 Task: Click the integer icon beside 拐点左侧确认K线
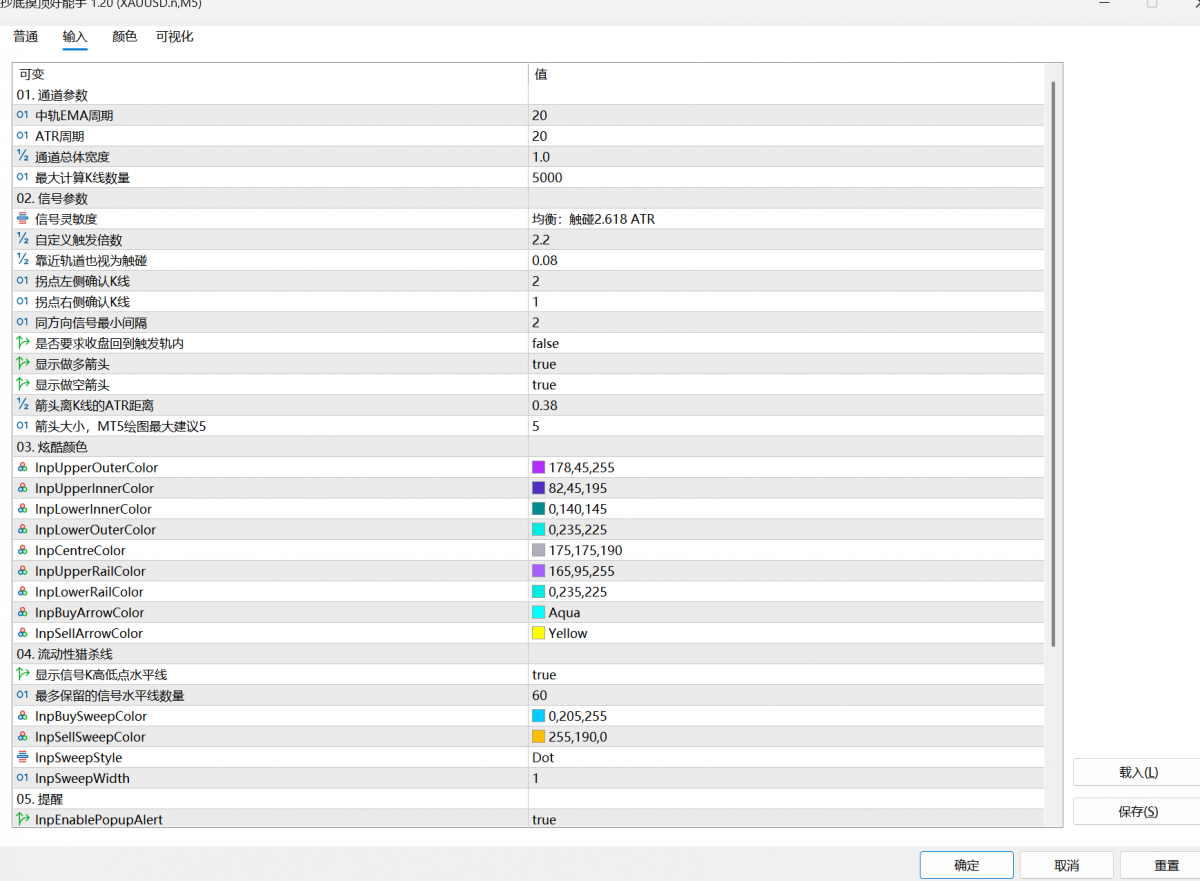point(23,281)
